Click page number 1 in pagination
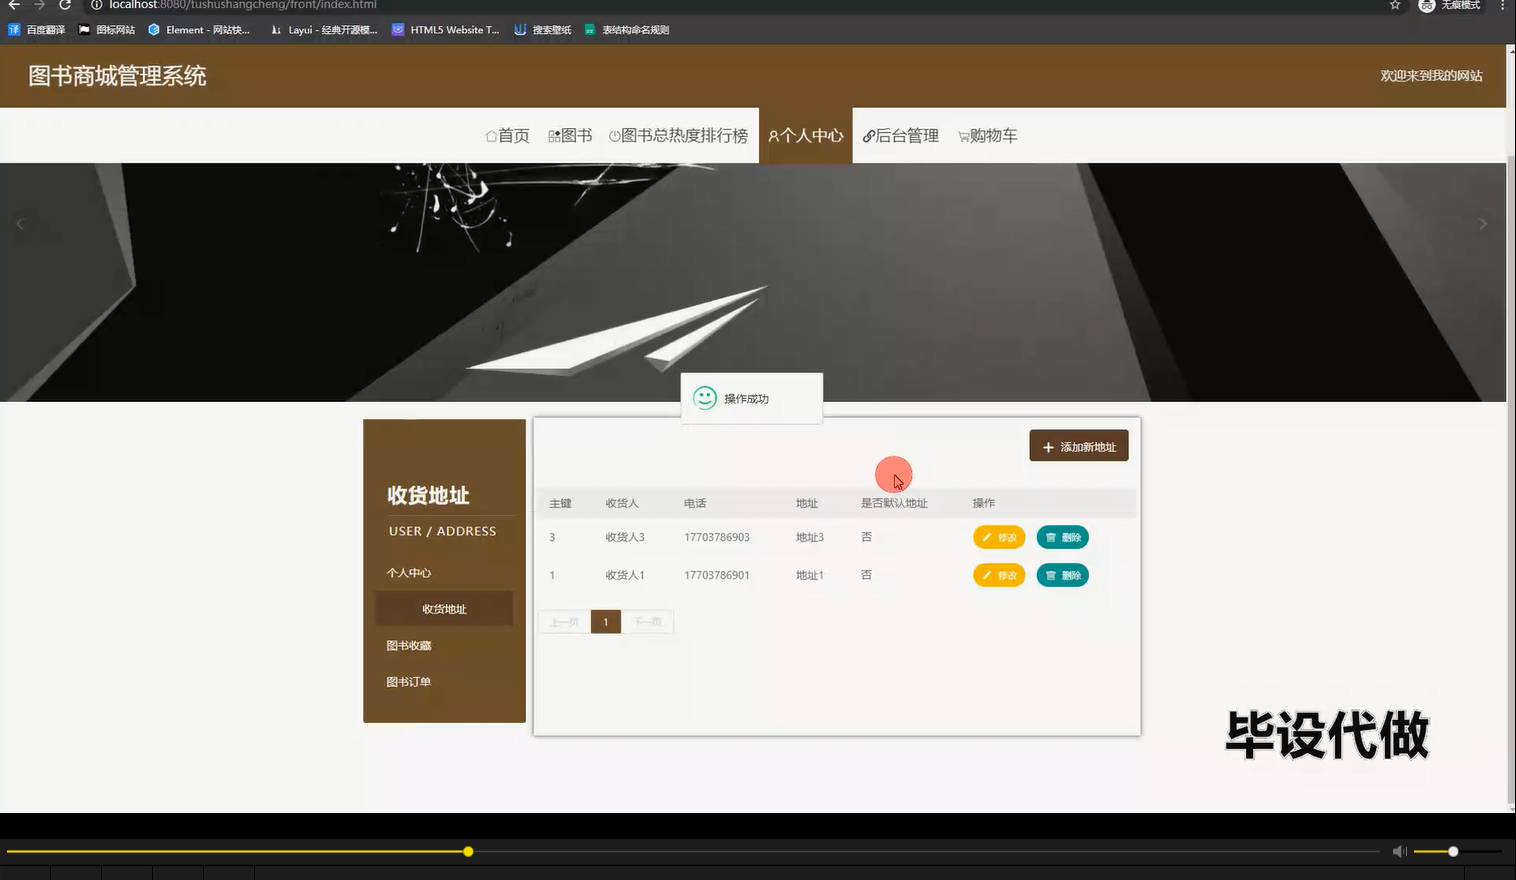 point(605,621)
